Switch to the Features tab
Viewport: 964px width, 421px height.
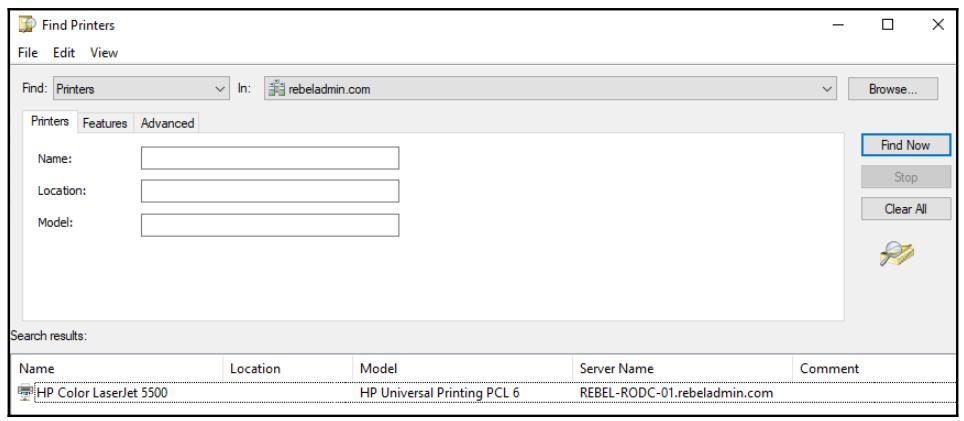click(x=105, y=123)
